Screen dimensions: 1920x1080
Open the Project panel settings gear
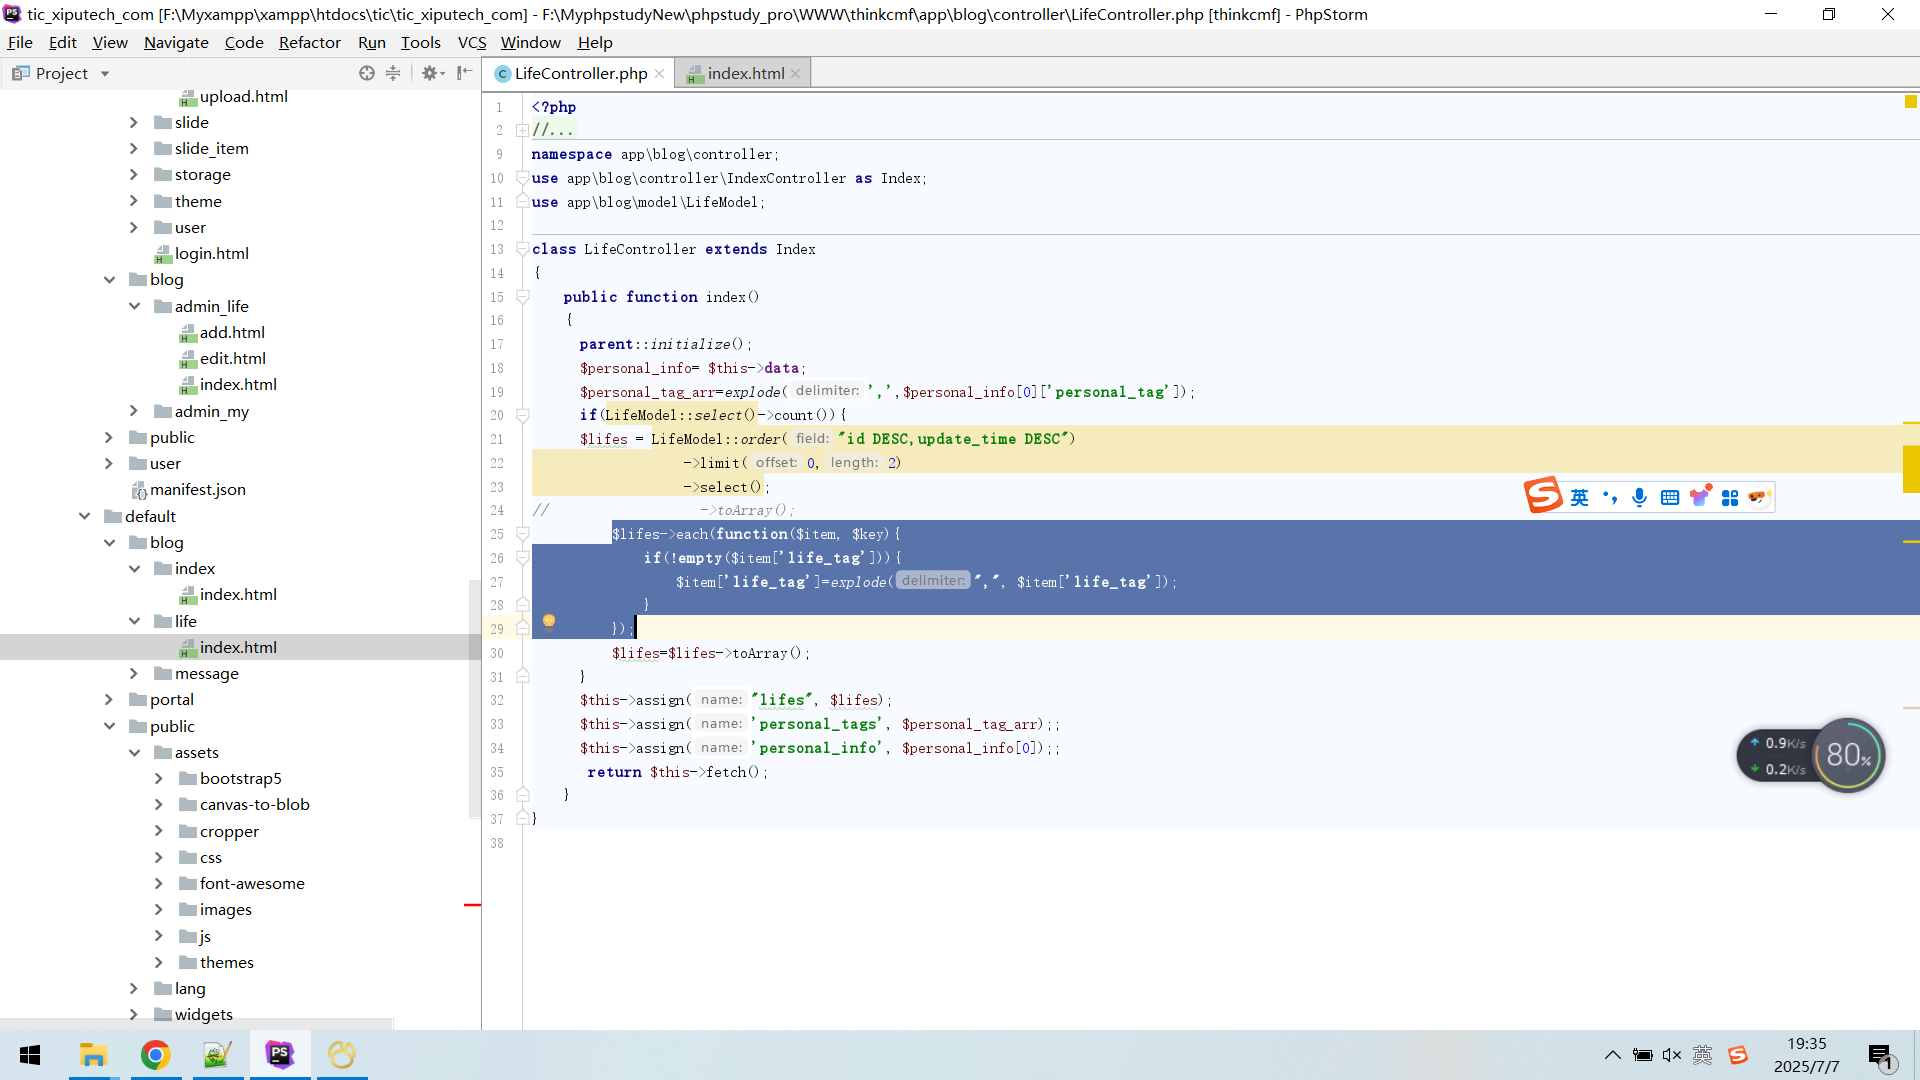coord(431,72)
